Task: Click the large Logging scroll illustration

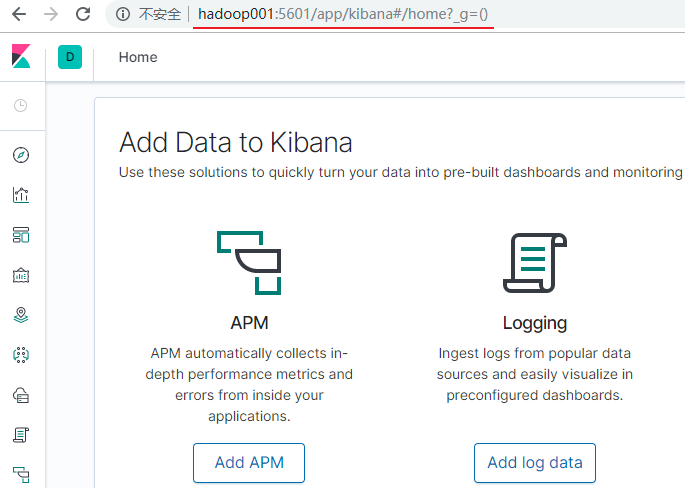Action: pos(534,263)
